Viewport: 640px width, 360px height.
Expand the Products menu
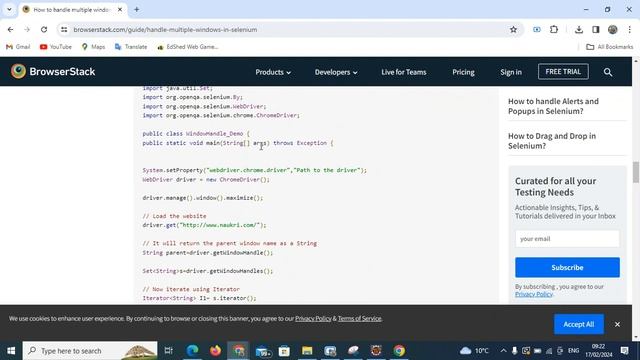273,72
